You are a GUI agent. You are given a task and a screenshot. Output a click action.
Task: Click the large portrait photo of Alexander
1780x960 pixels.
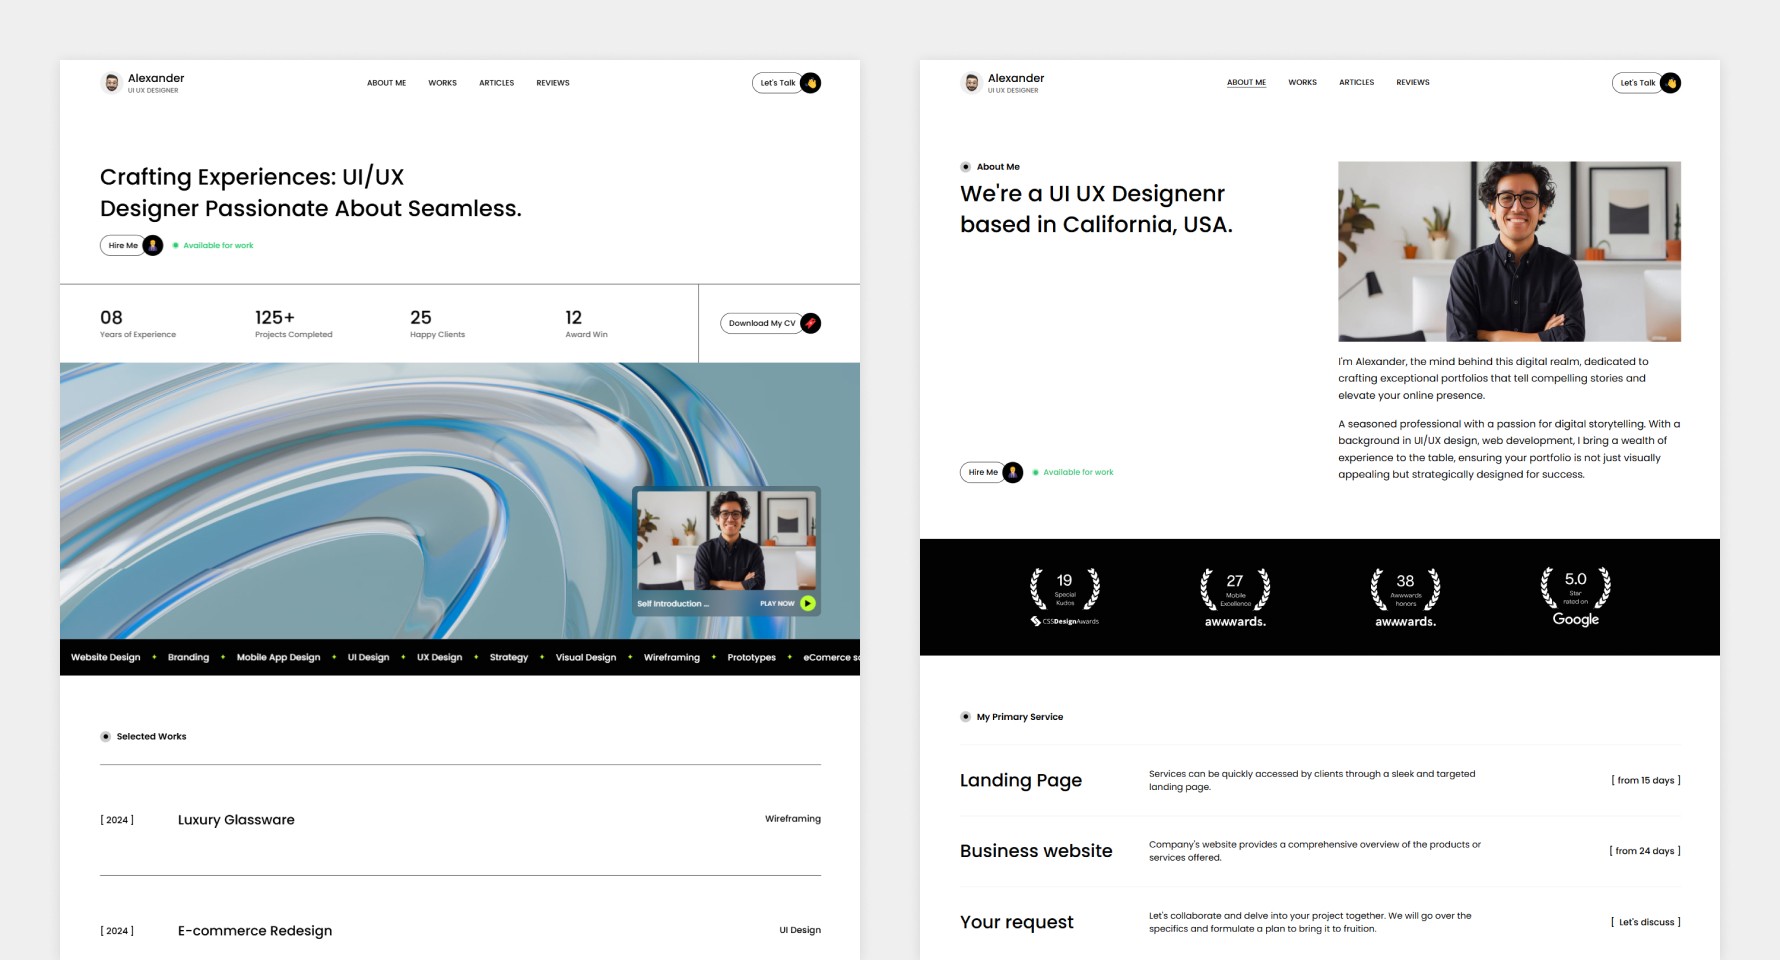pyautogui.click(x=1509, y=251)
